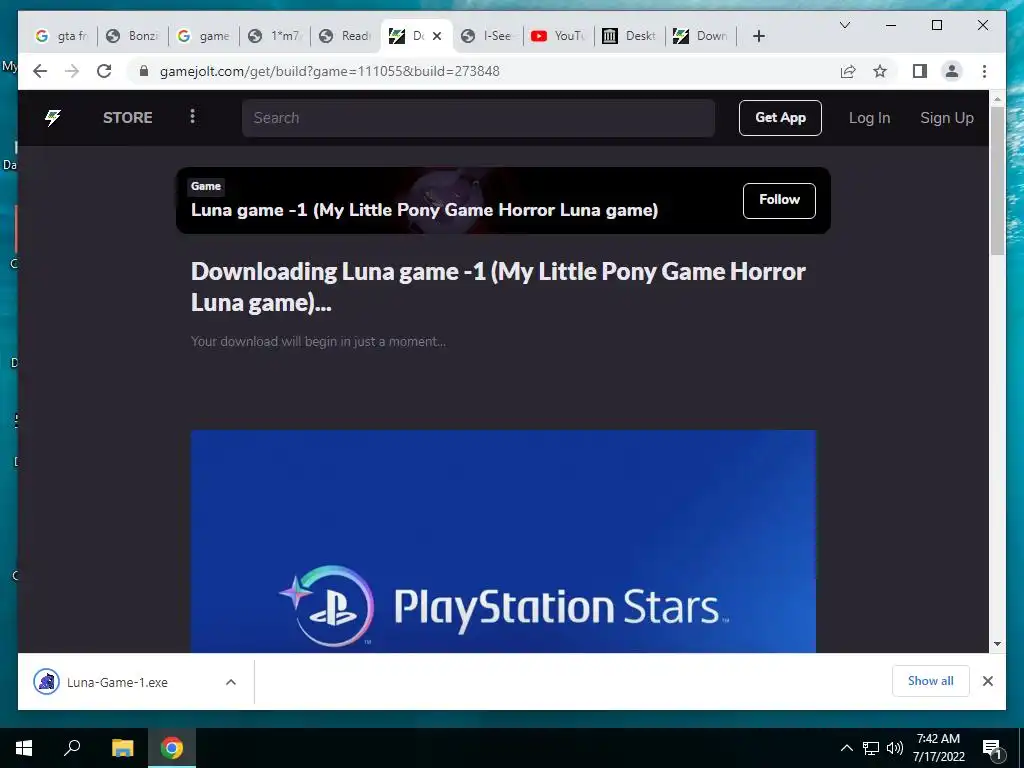Screen dimensions: 1024x768
Task: Close the active download tab
Action: [437, 36]
